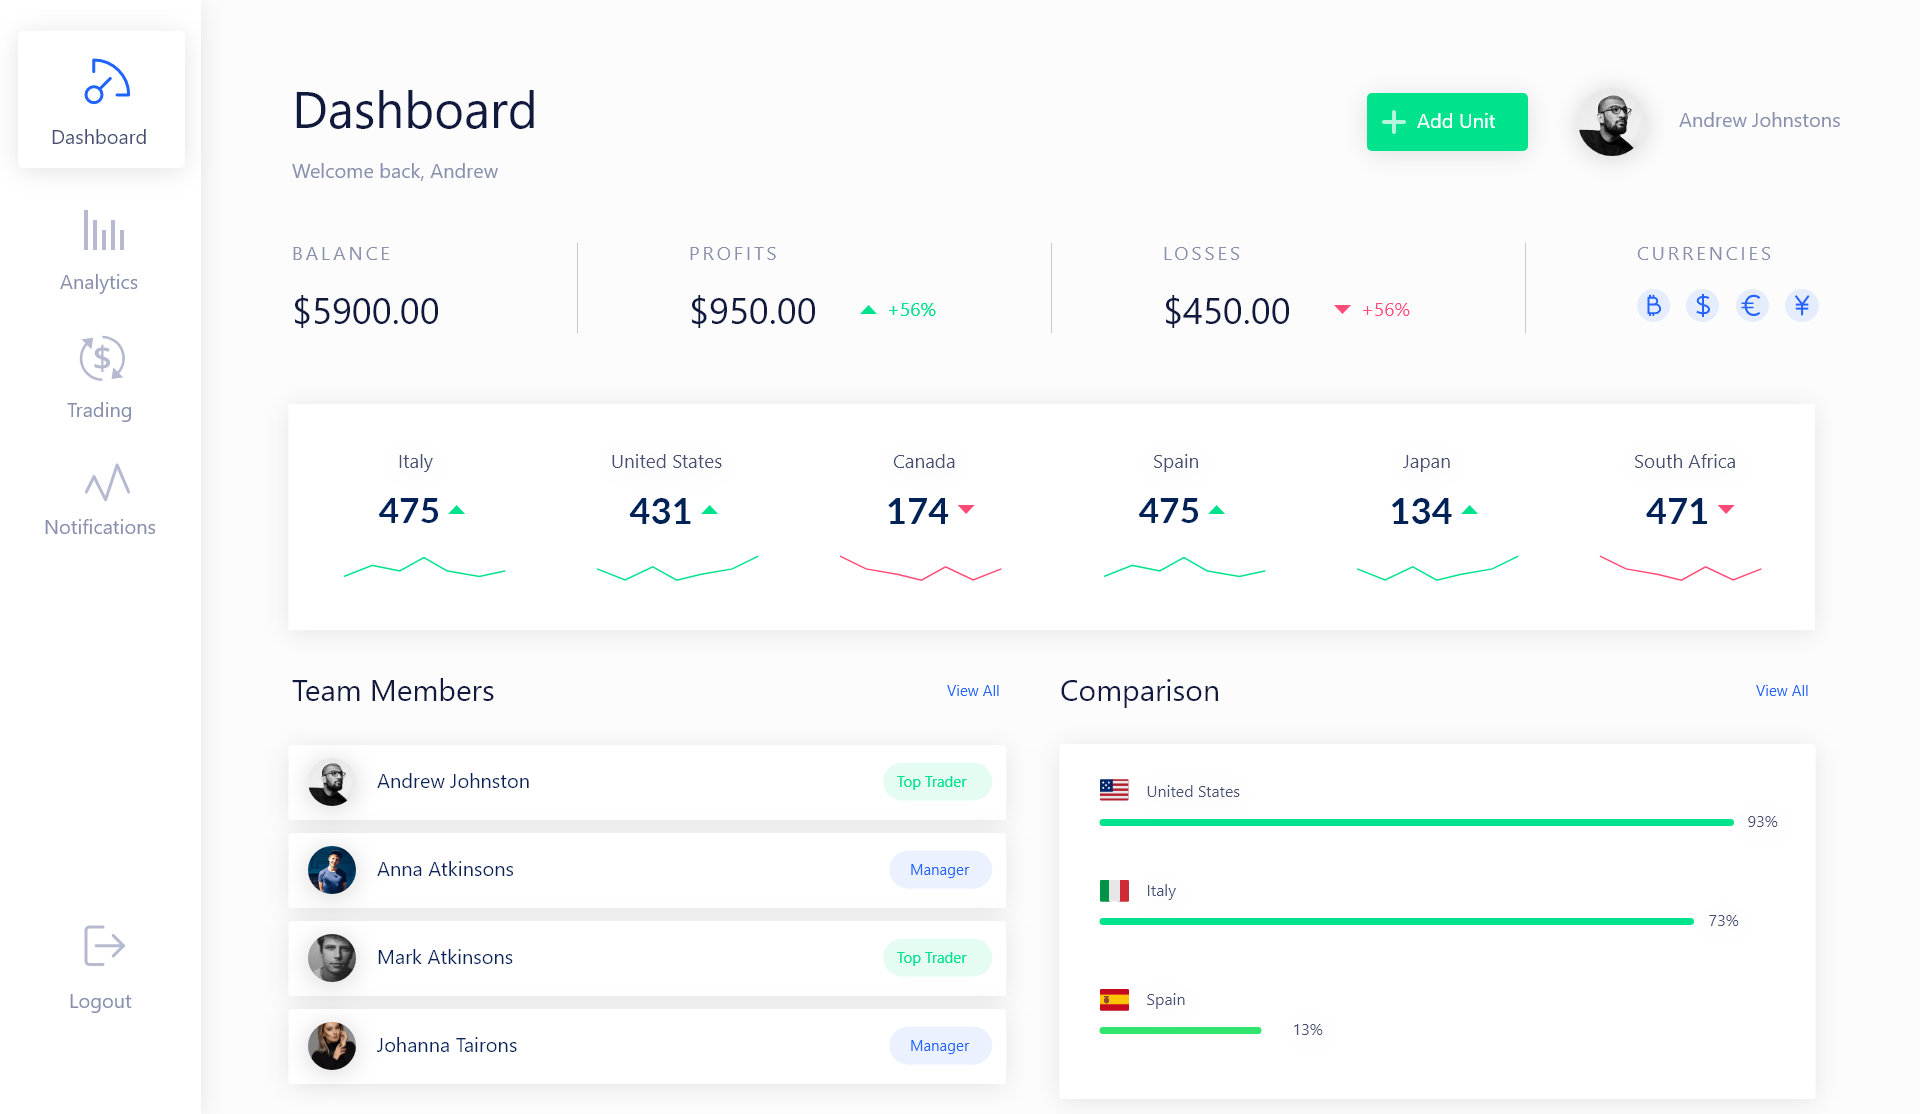Expand the Canada downward trend indicator
This screenshot has width=1920, height=1114.
[966, 510]
